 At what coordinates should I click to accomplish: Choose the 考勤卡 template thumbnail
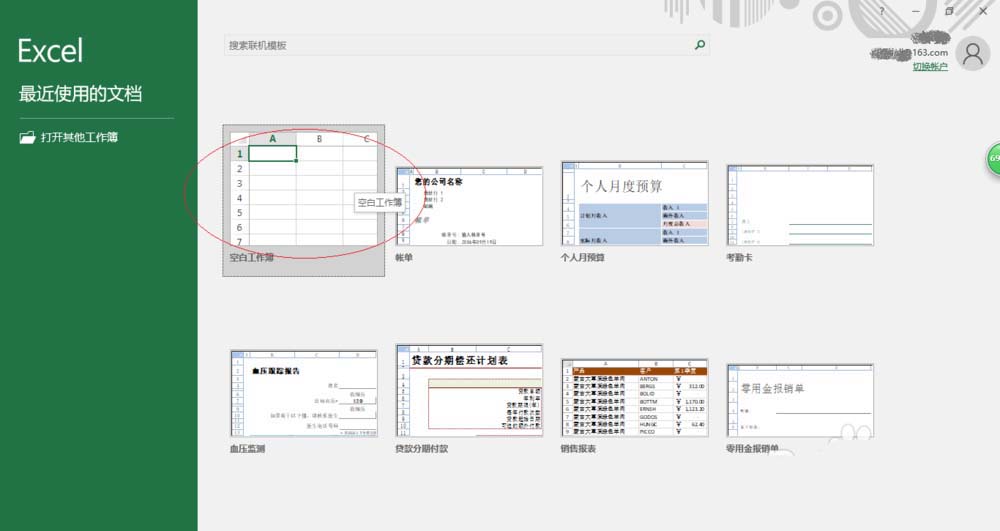pyautogui.click(x=800, y=203)
